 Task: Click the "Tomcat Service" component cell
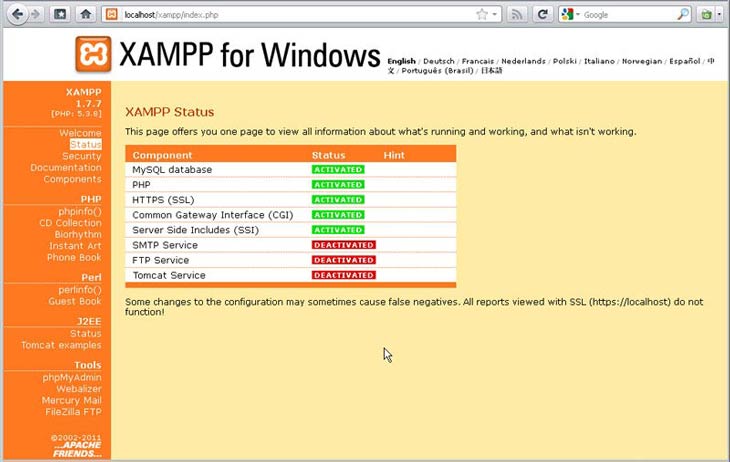point(169,275)
